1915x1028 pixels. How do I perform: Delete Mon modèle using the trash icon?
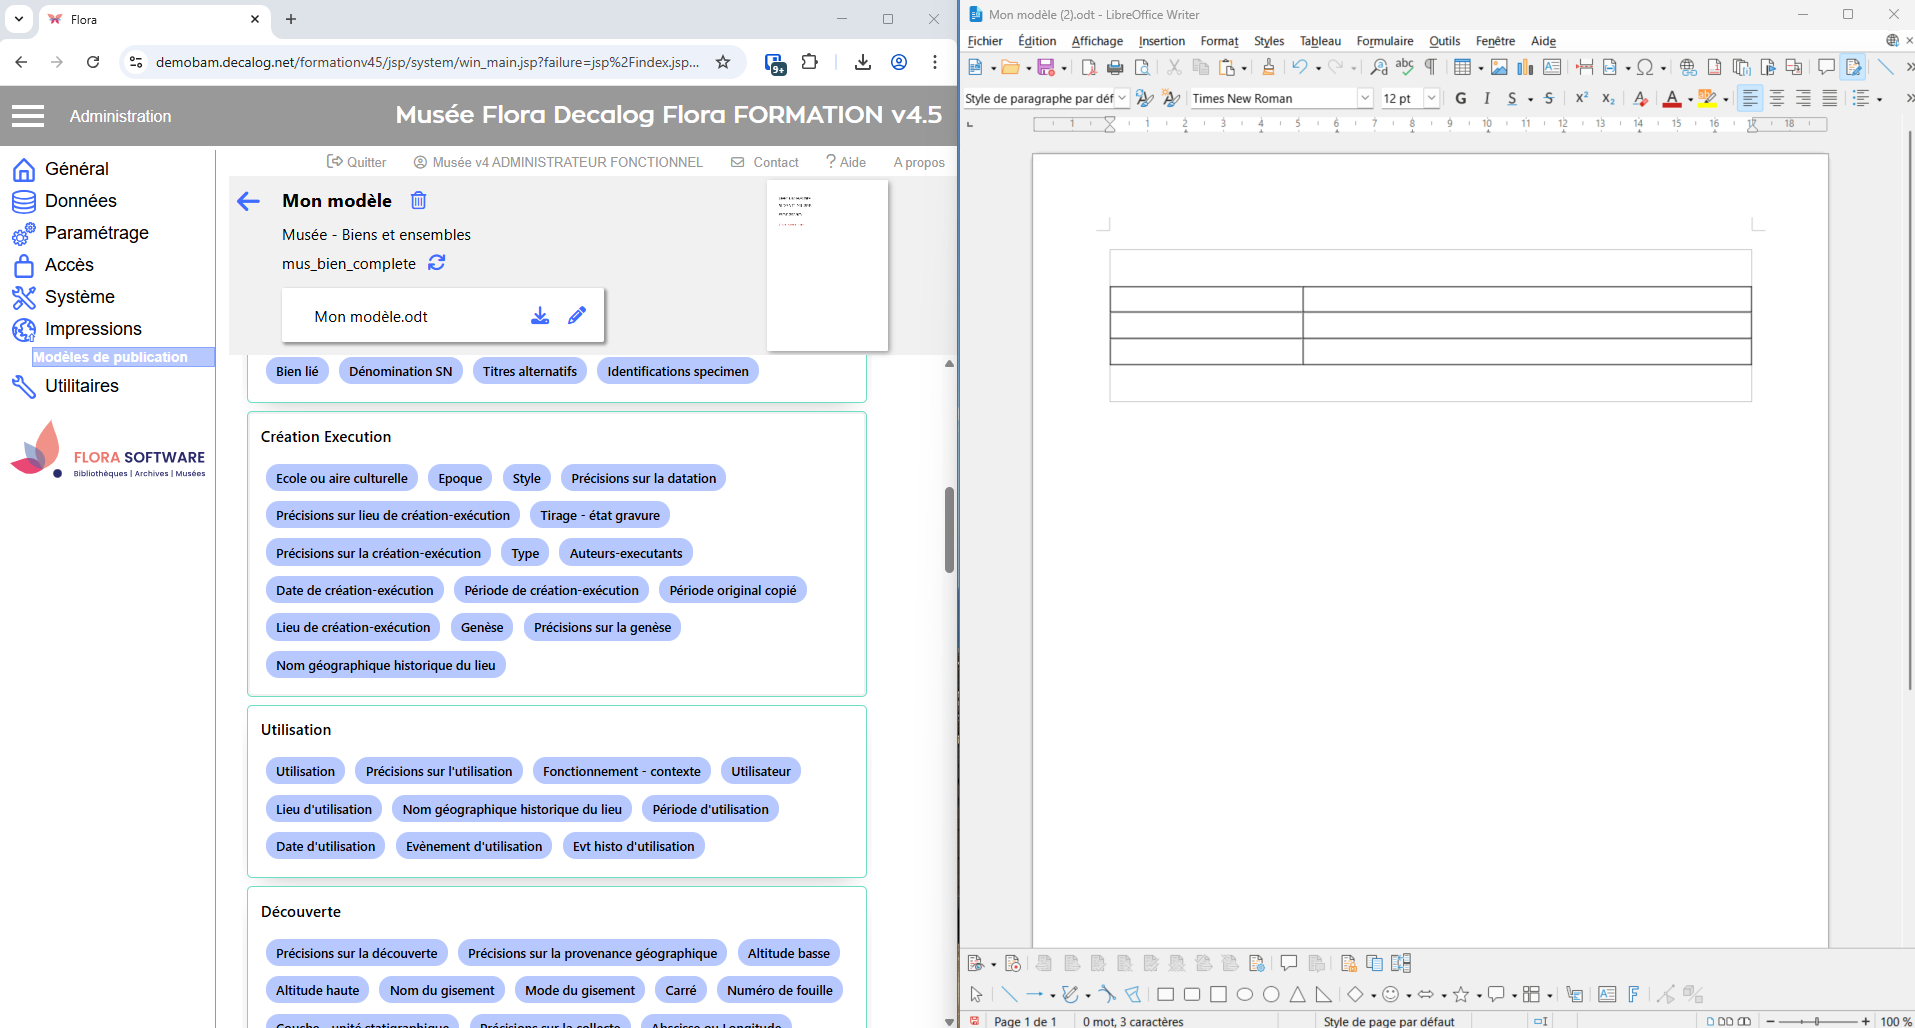418,201
